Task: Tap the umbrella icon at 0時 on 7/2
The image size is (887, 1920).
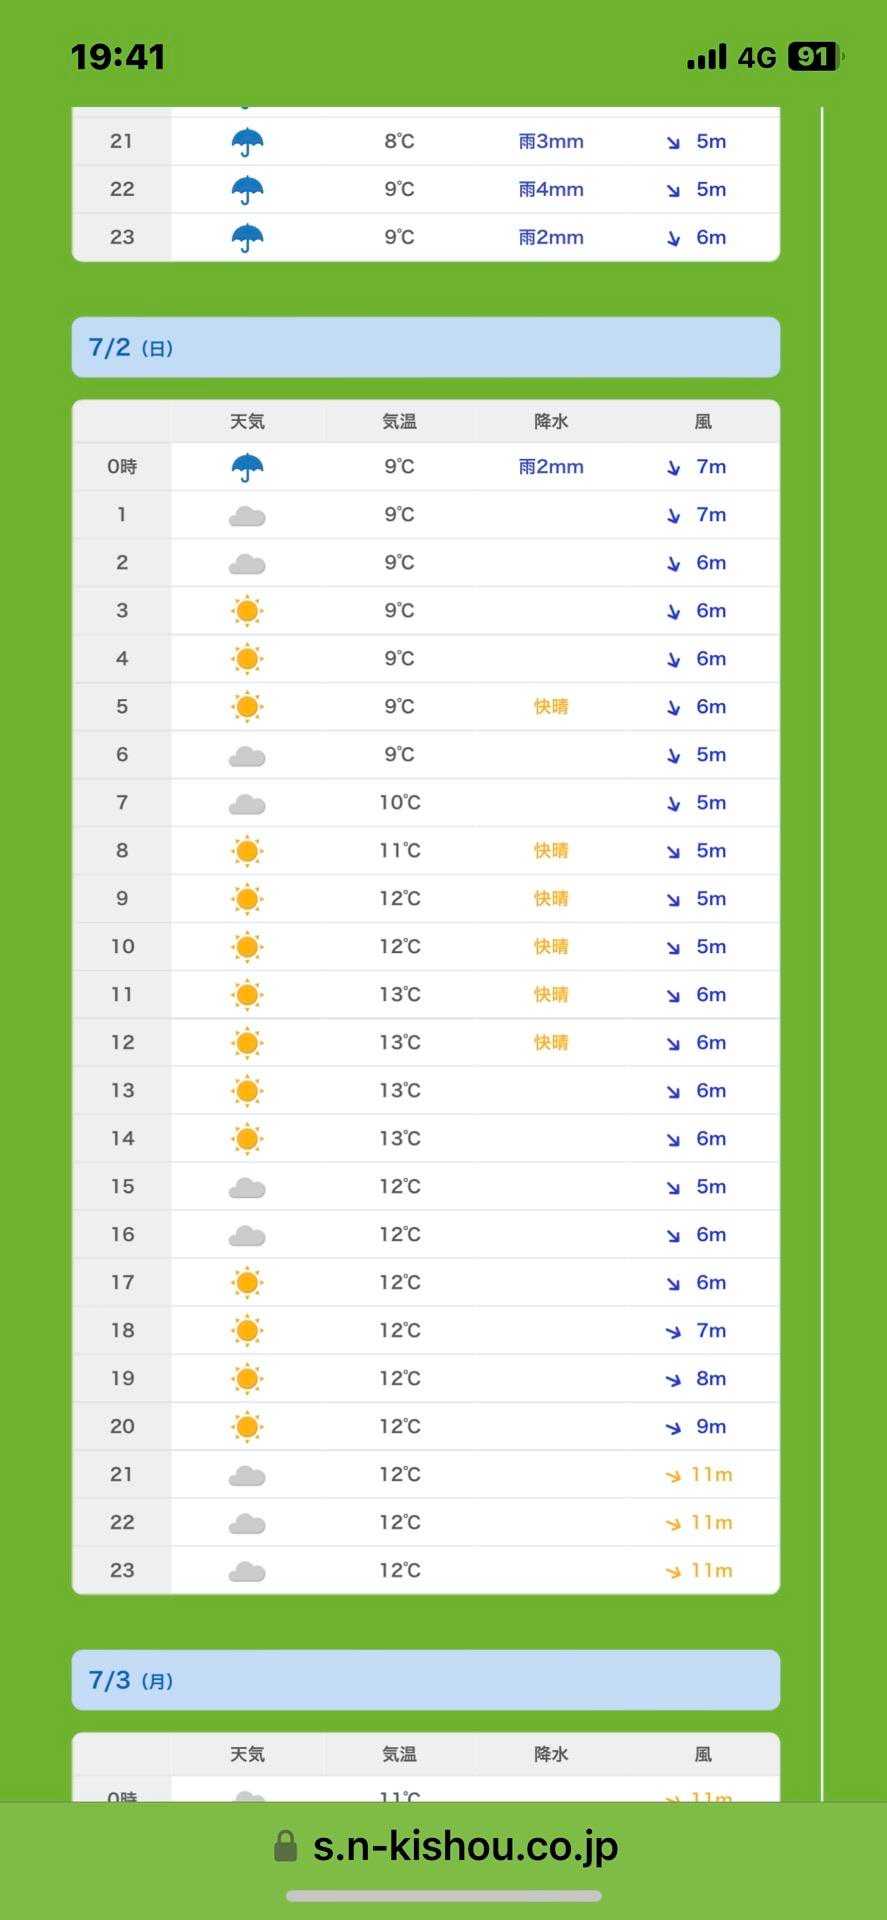Action: 247,466
